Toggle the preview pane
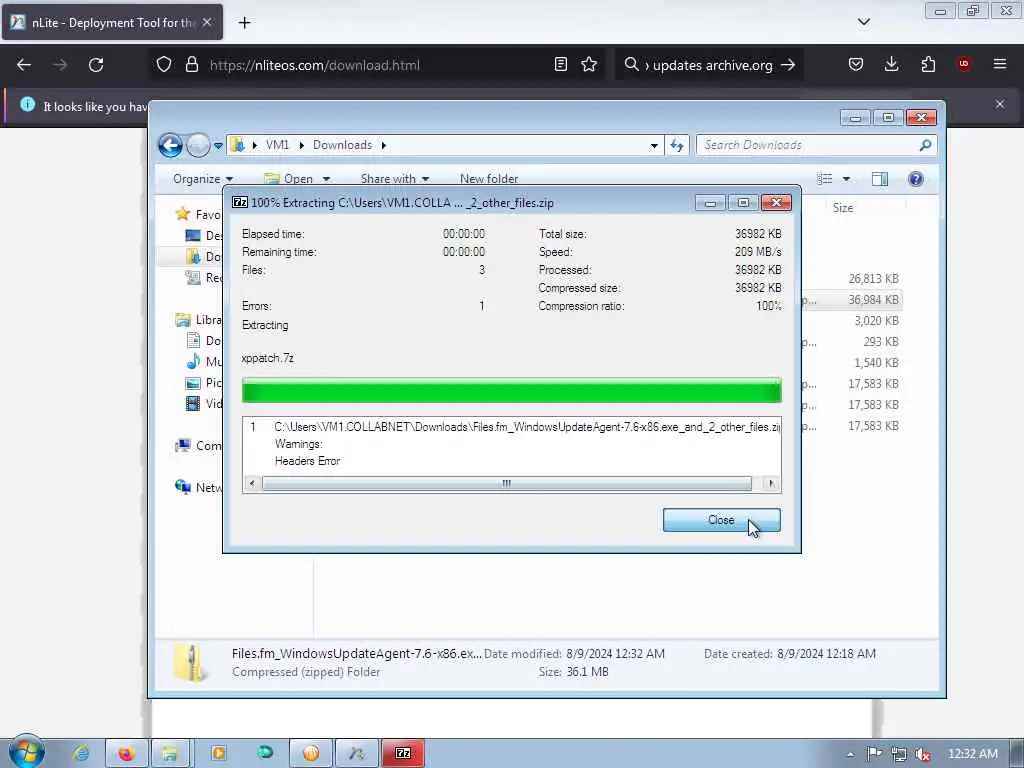Screen dimensions: 1024x768 click(880, 179)
